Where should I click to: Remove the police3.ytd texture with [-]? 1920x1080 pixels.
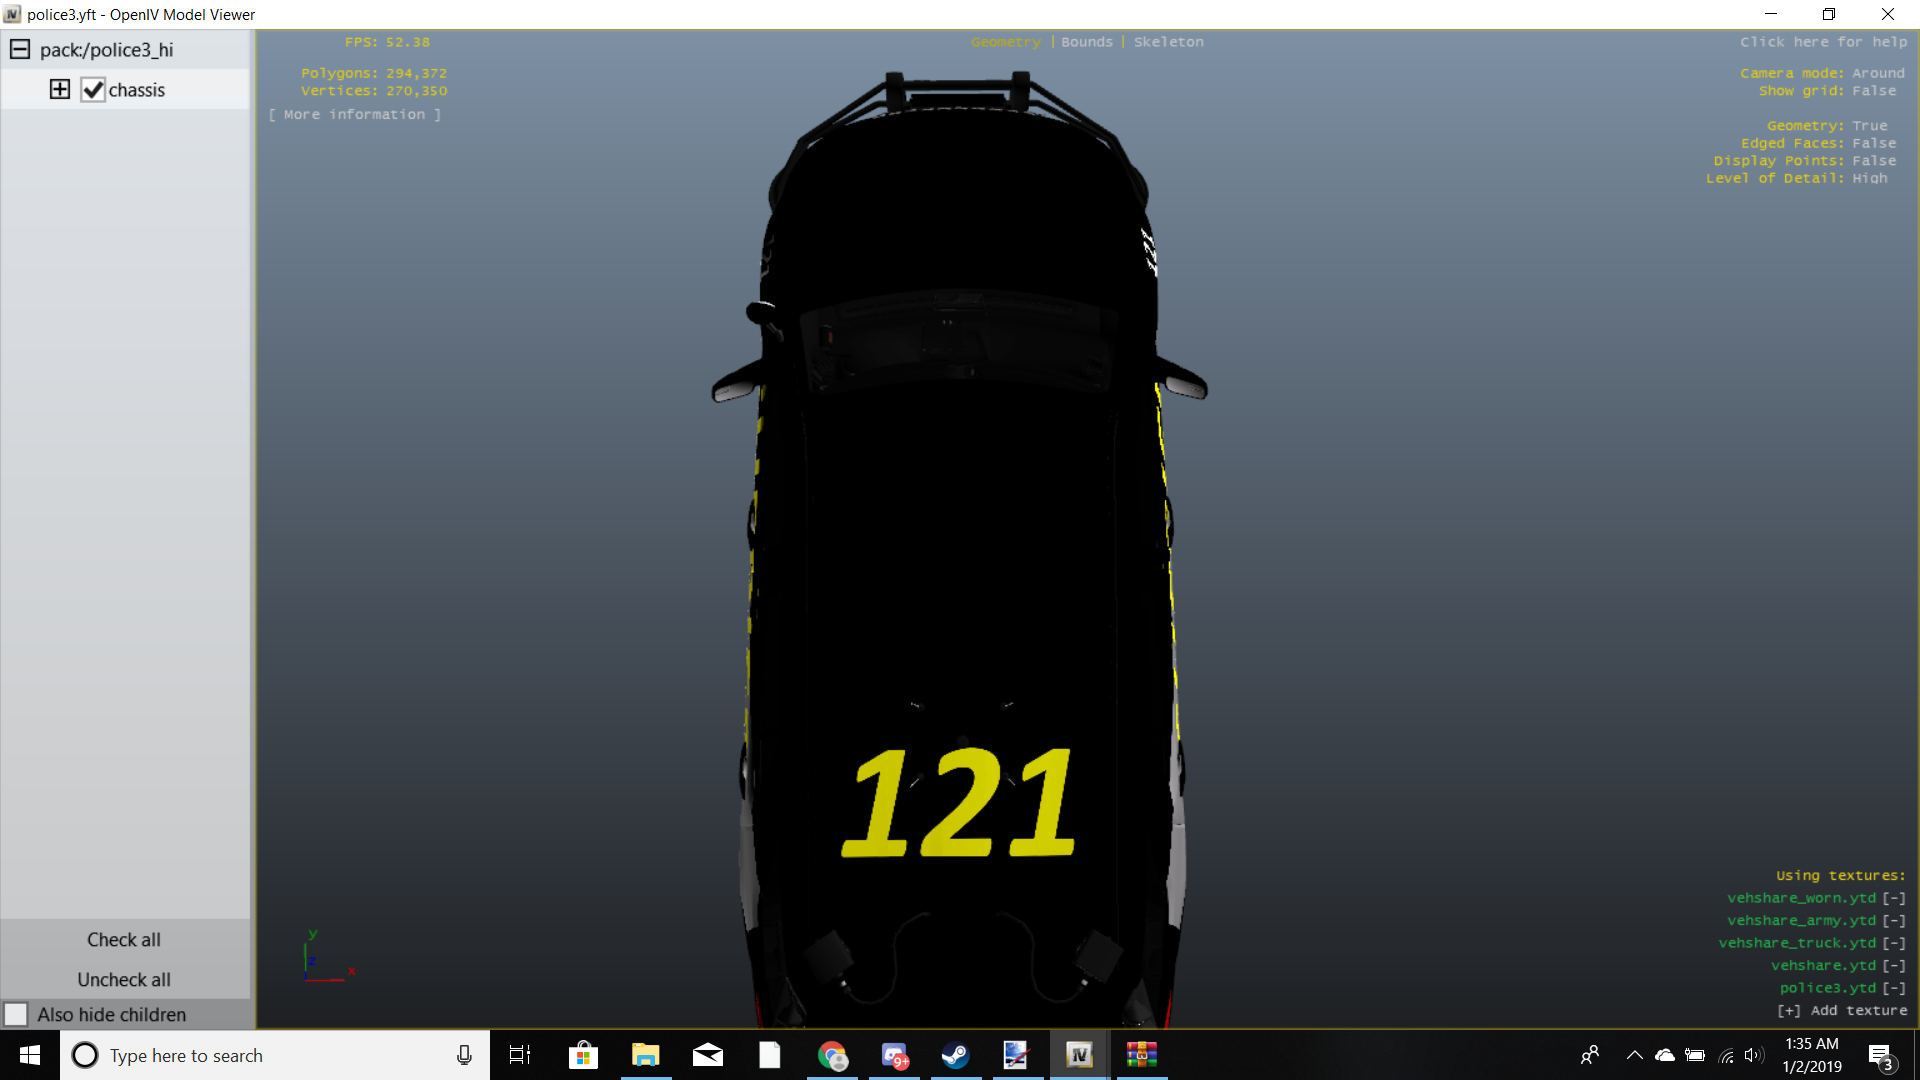1894,988
